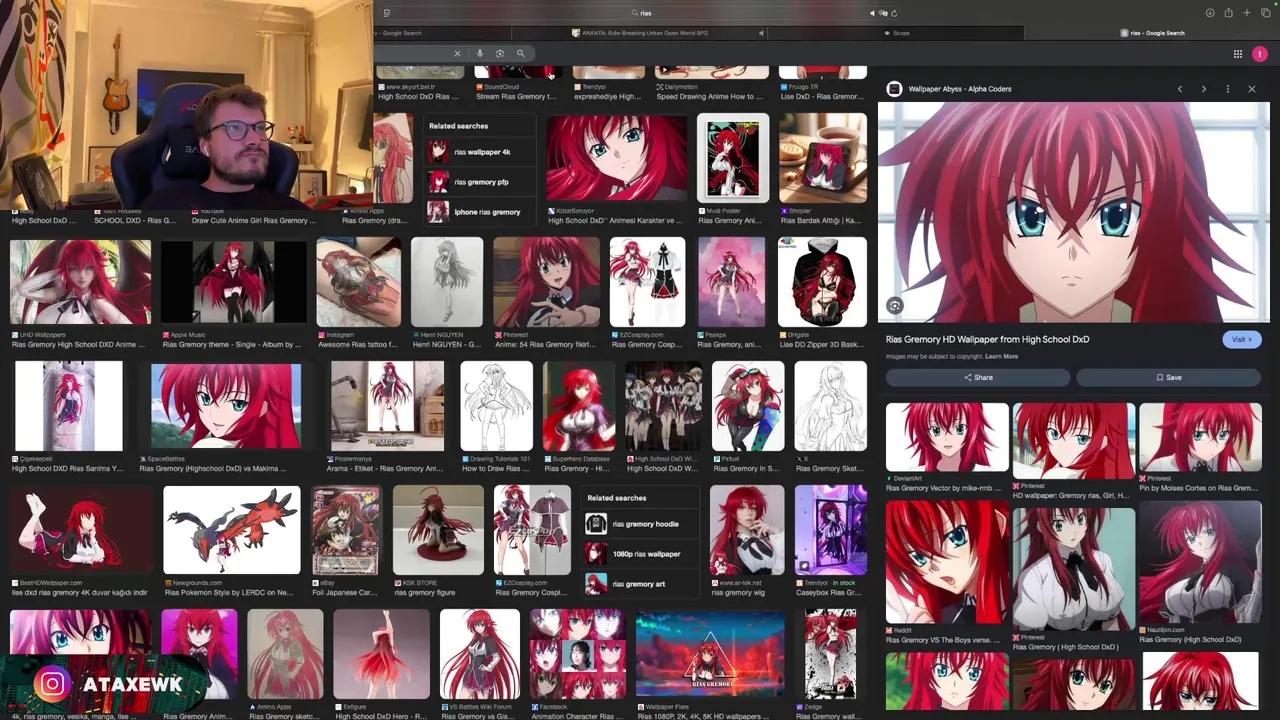Open the SoundCloud Stream Rias Gremory result
Viewport: 1280px width, 720px height.
[x=517, y=85]
